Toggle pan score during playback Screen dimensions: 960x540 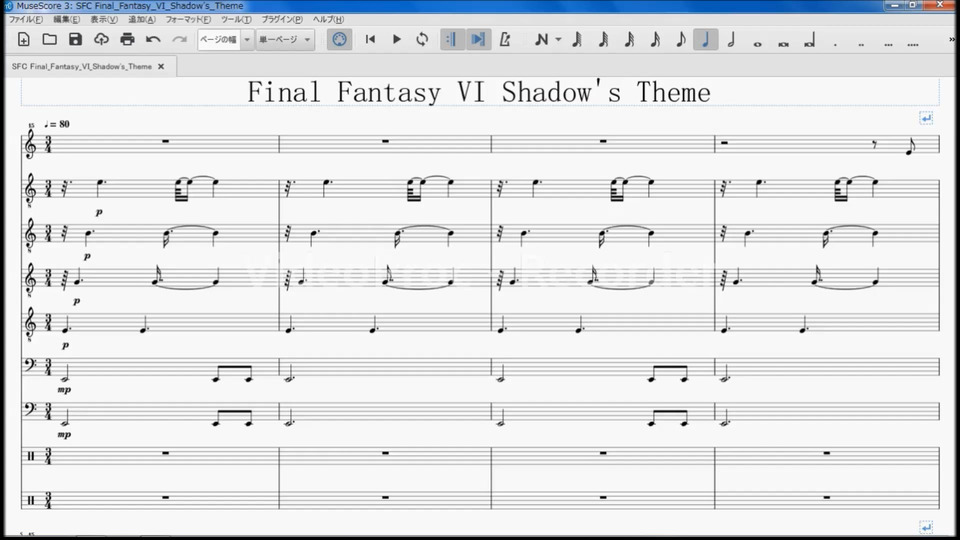coord(478,40)
